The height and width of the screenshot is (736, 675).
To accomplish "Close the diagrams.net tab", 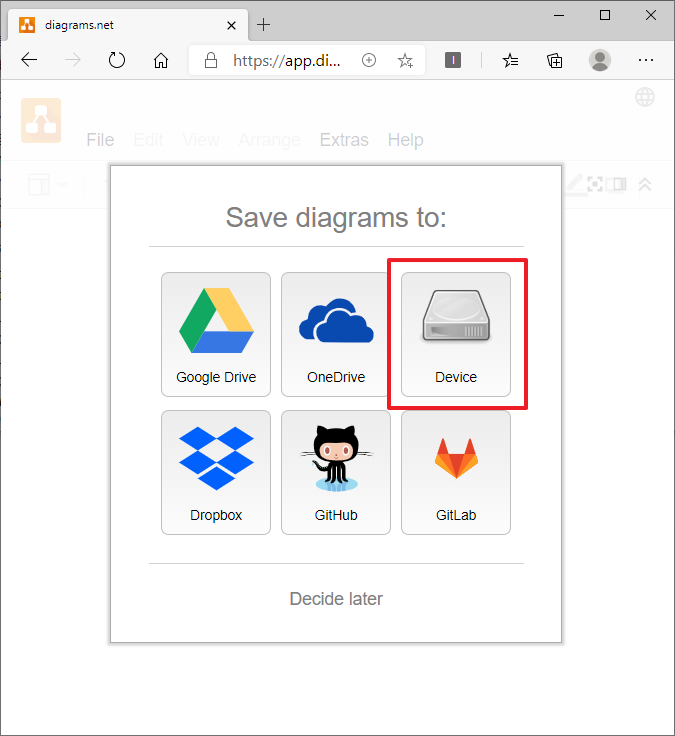I will click(231, 25).
